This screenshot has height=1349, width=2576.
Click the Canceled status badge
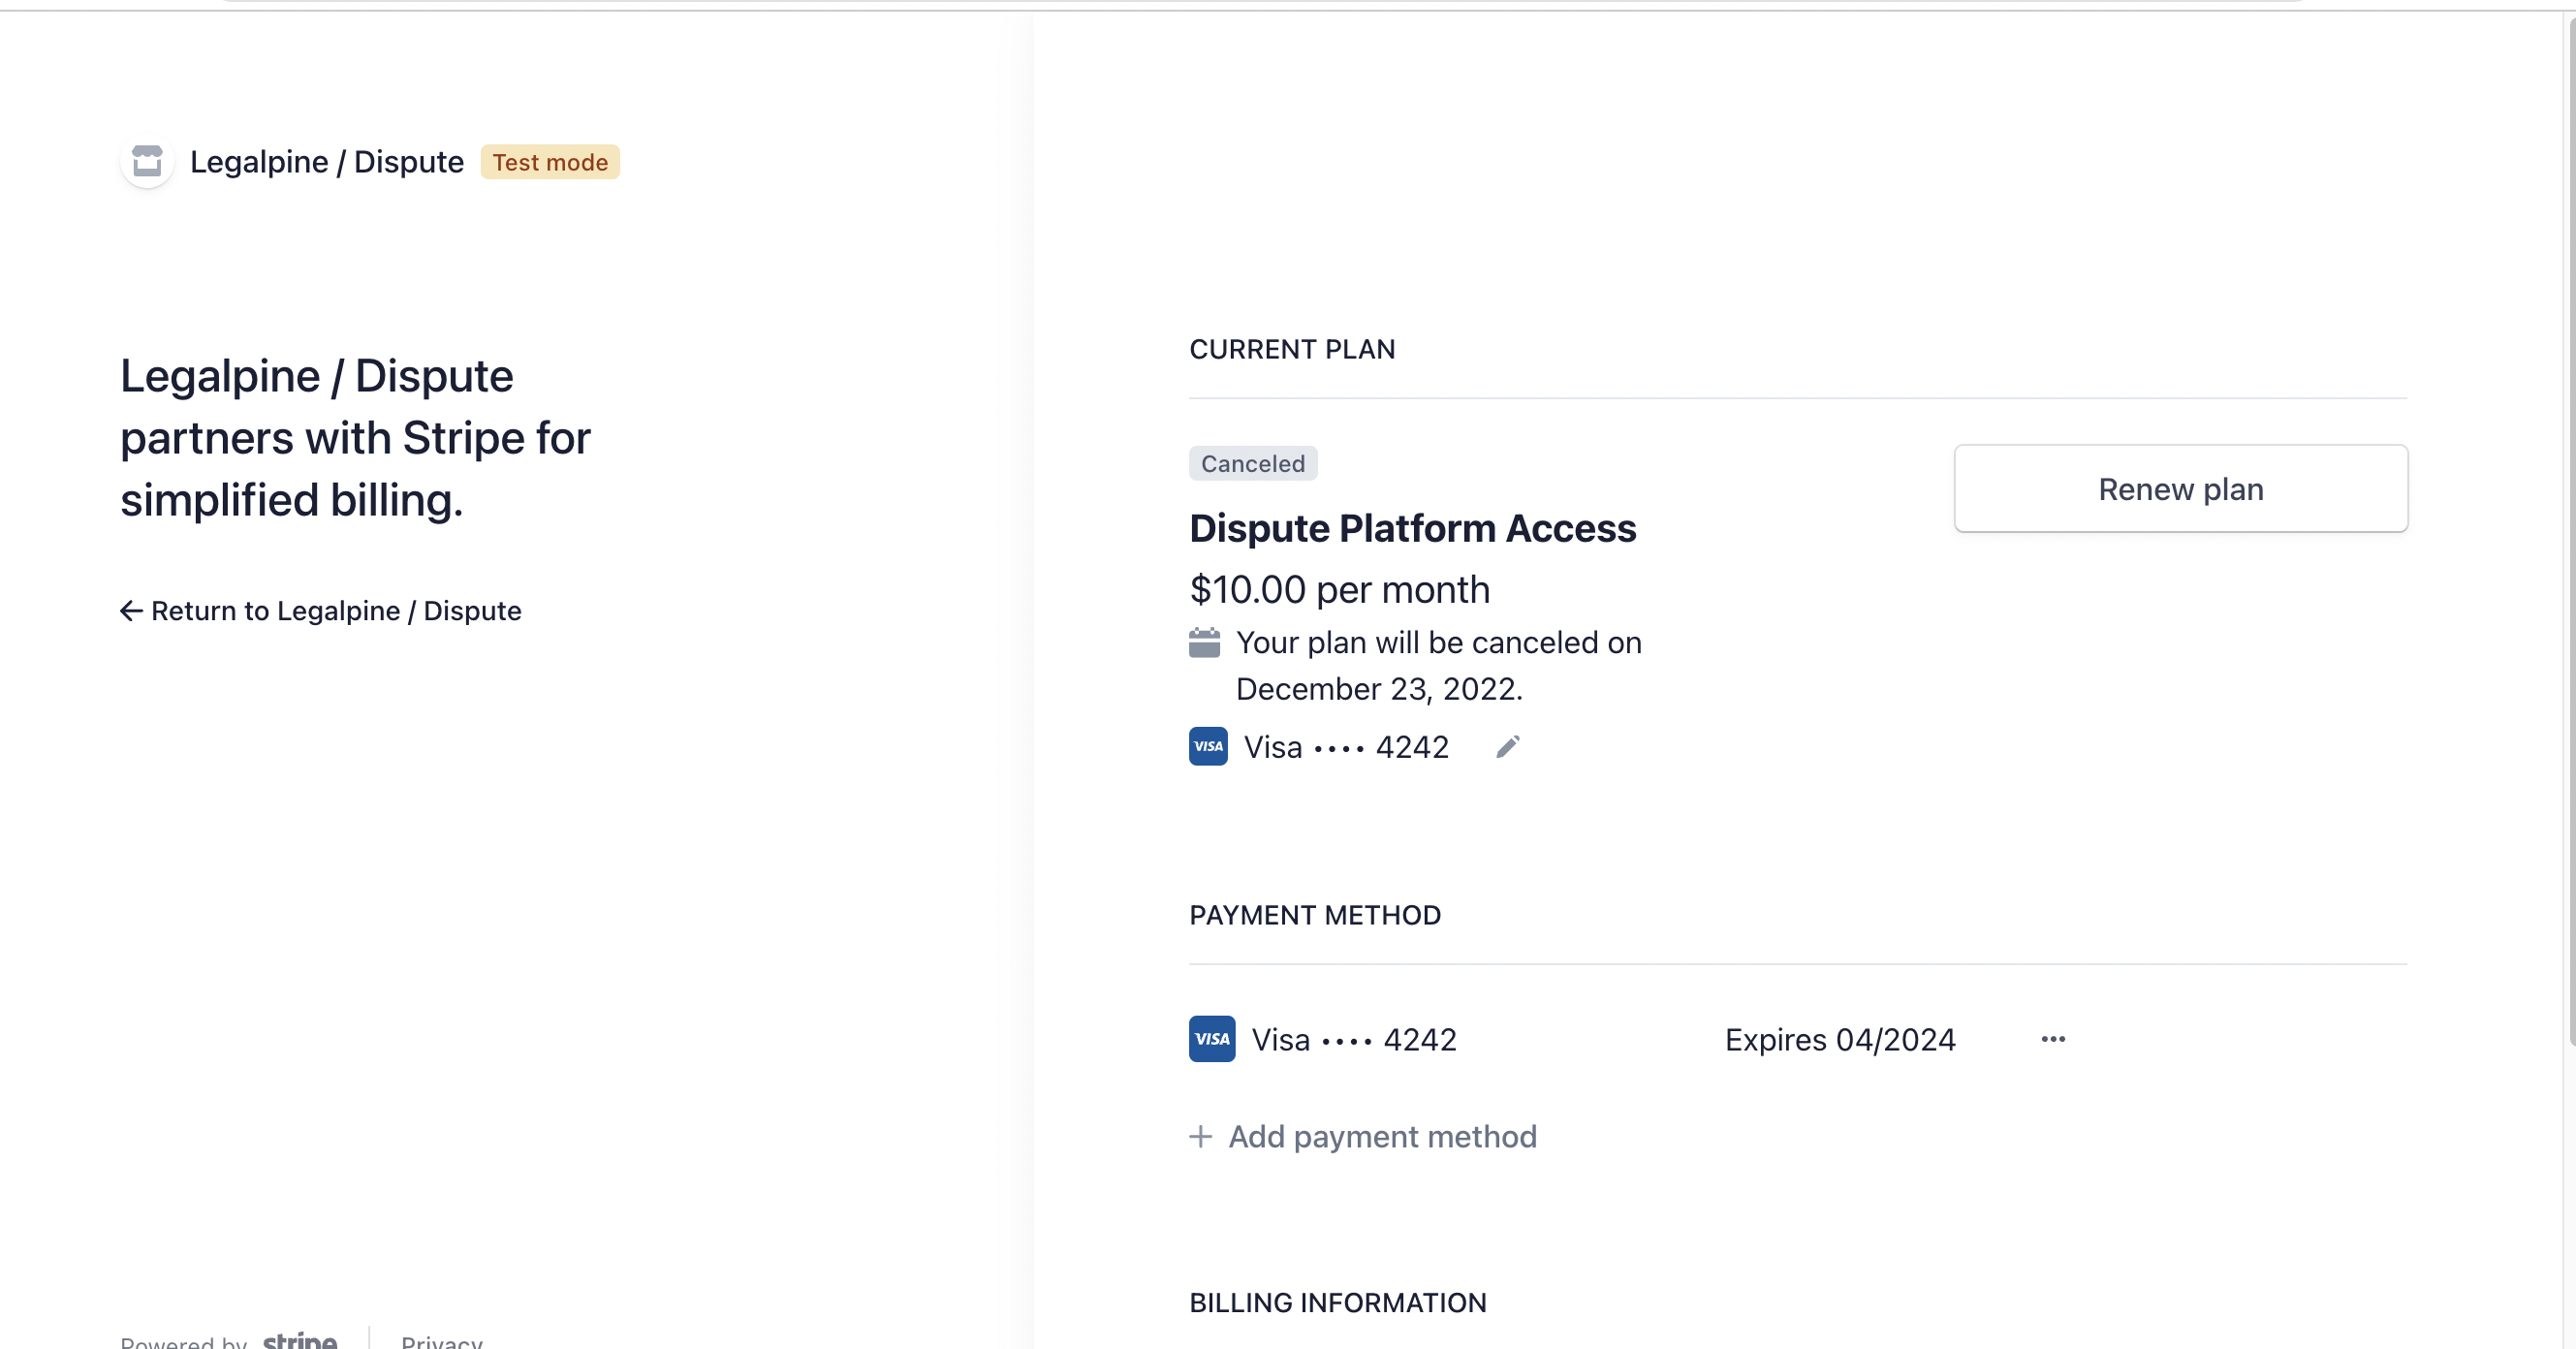click(x=1253, y=463)
